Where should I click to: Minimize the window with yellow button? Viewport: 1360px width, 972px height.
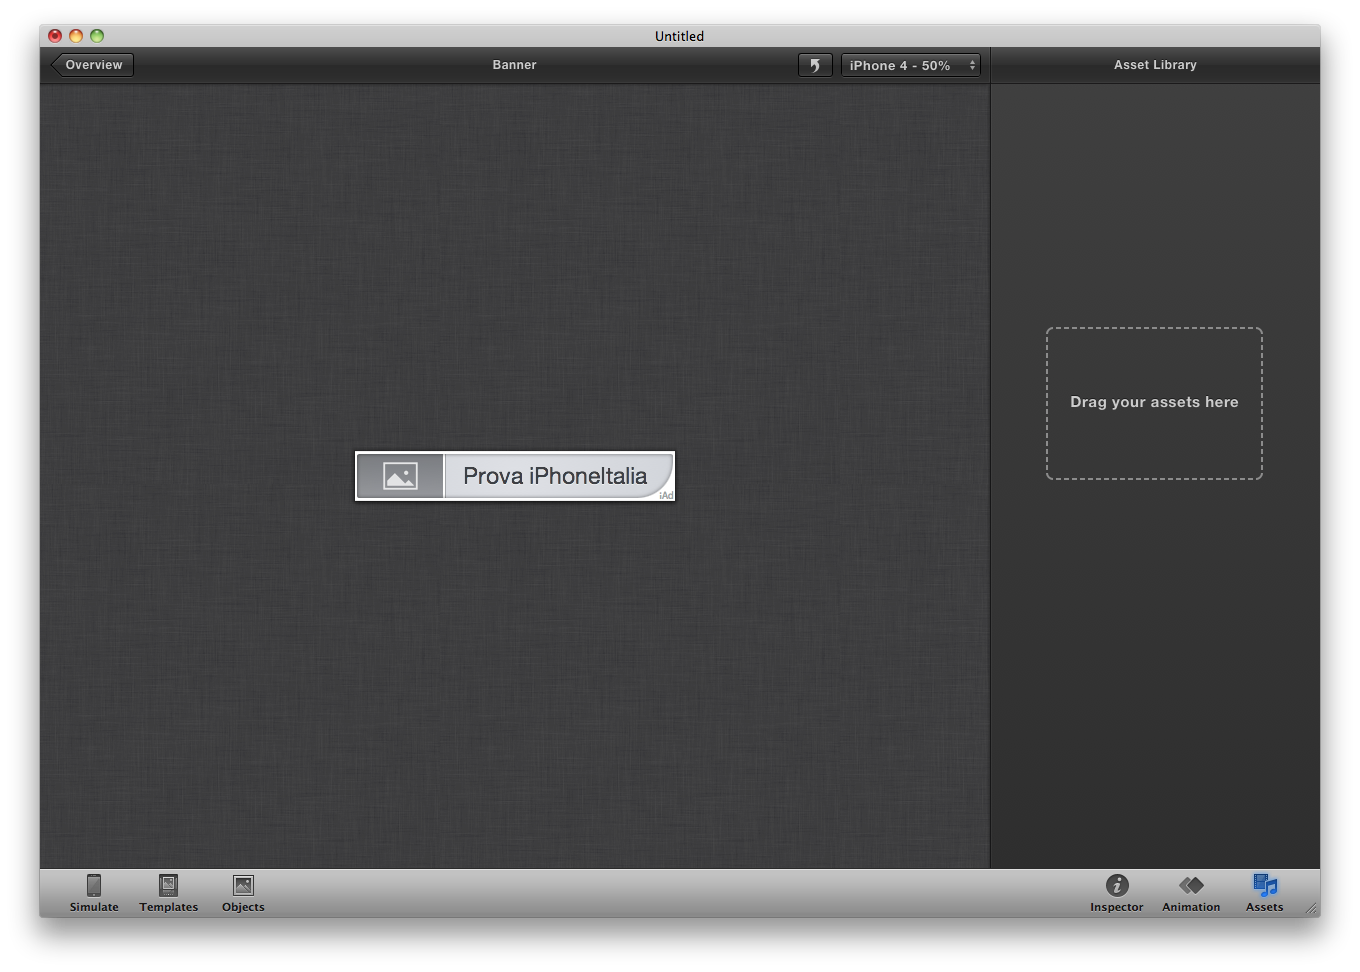point(76,36)
